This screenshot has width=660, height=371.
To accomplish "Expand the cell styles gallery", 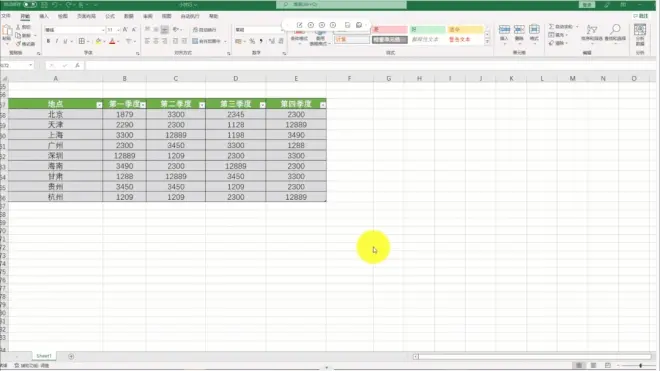I will (487, 42).
